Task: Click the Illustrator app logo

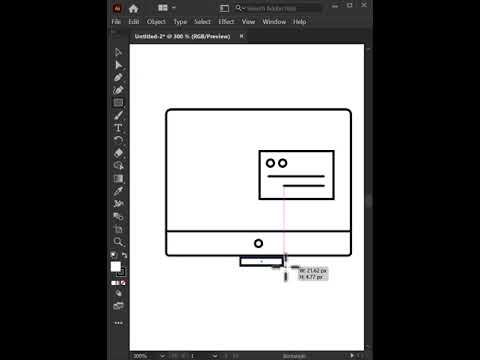Action: click(117, 9)
